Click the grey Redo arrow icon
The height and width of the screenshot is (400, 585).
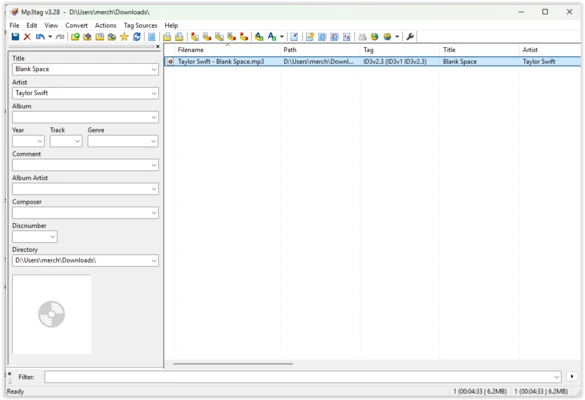pos(60,37)
